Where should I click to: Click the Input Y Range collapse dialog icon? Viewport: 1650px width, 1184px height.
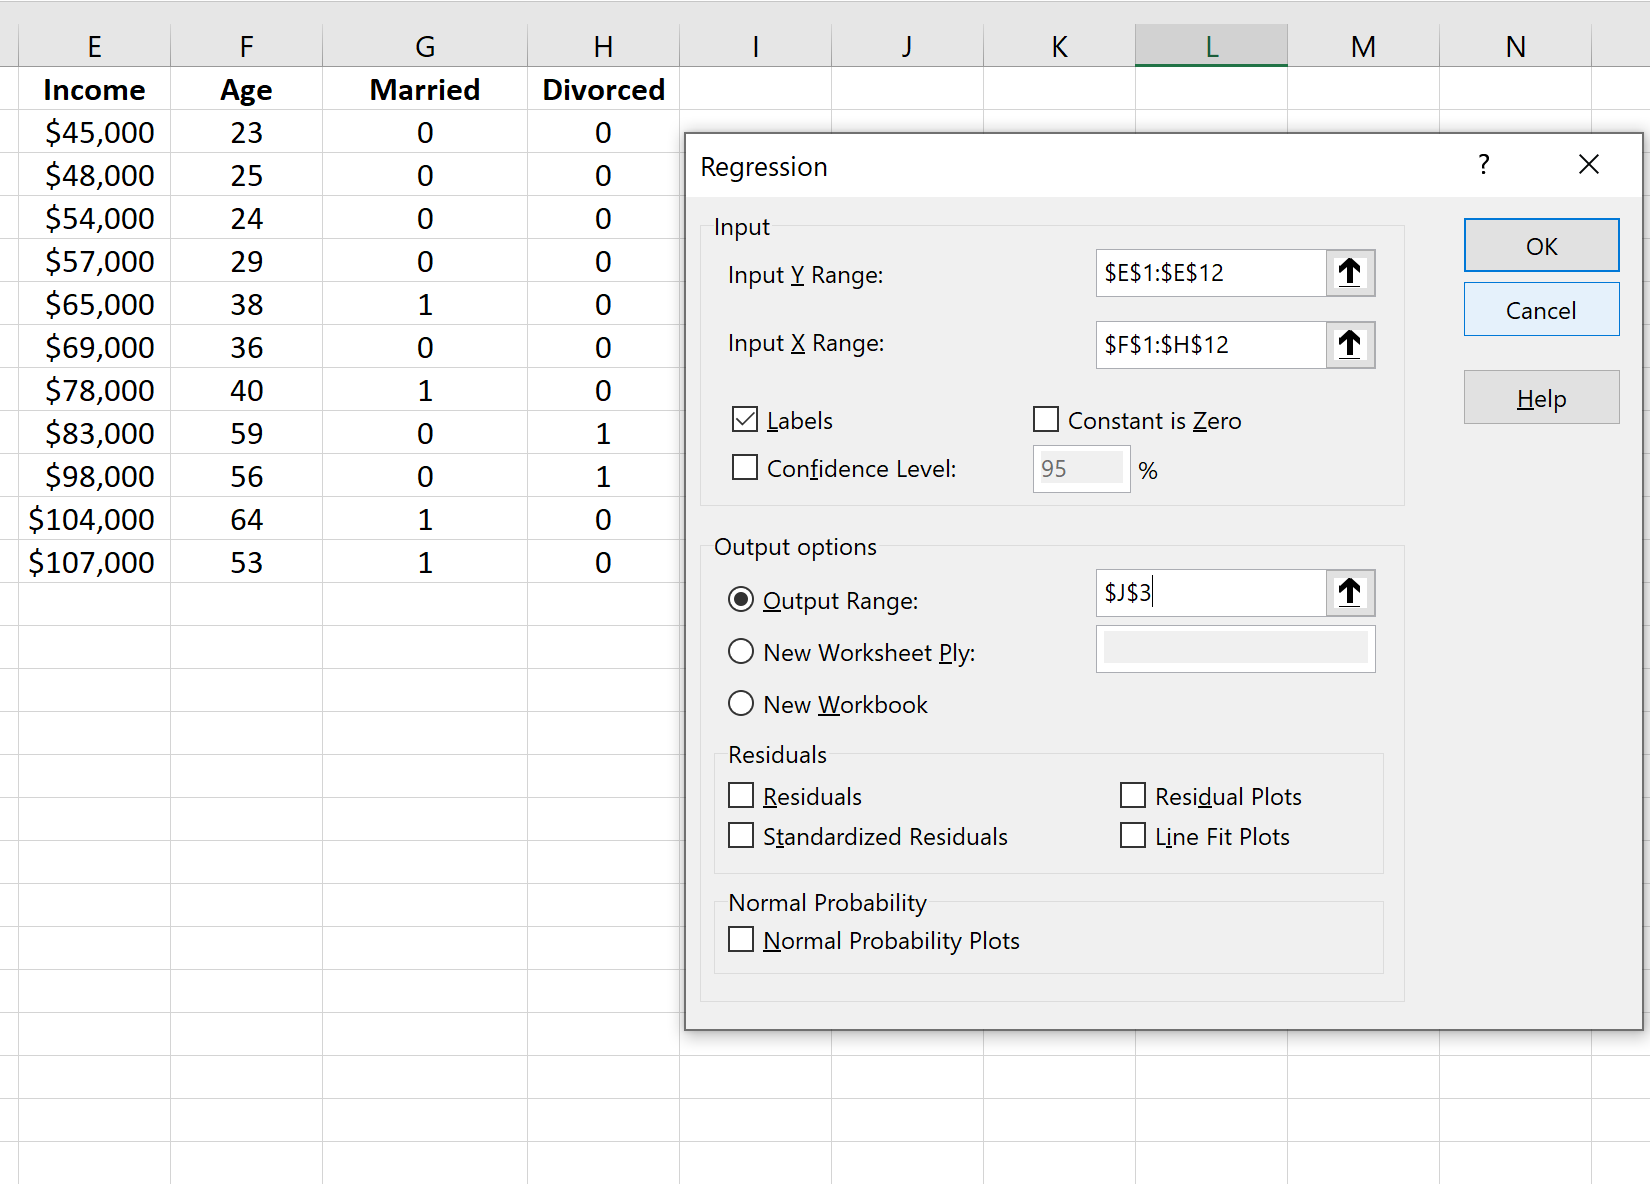(1350, 272)
